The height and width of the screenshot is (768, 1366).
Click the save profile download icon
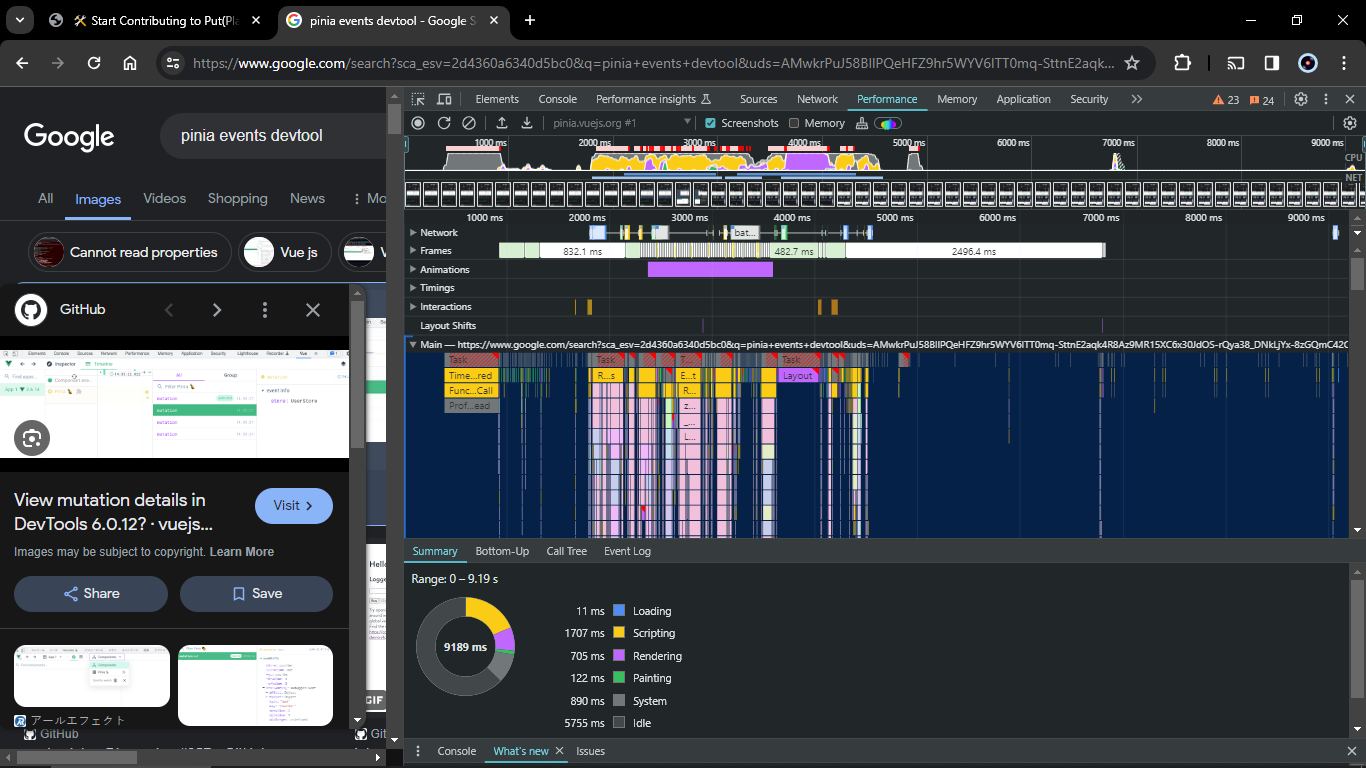tap(527, 123)
